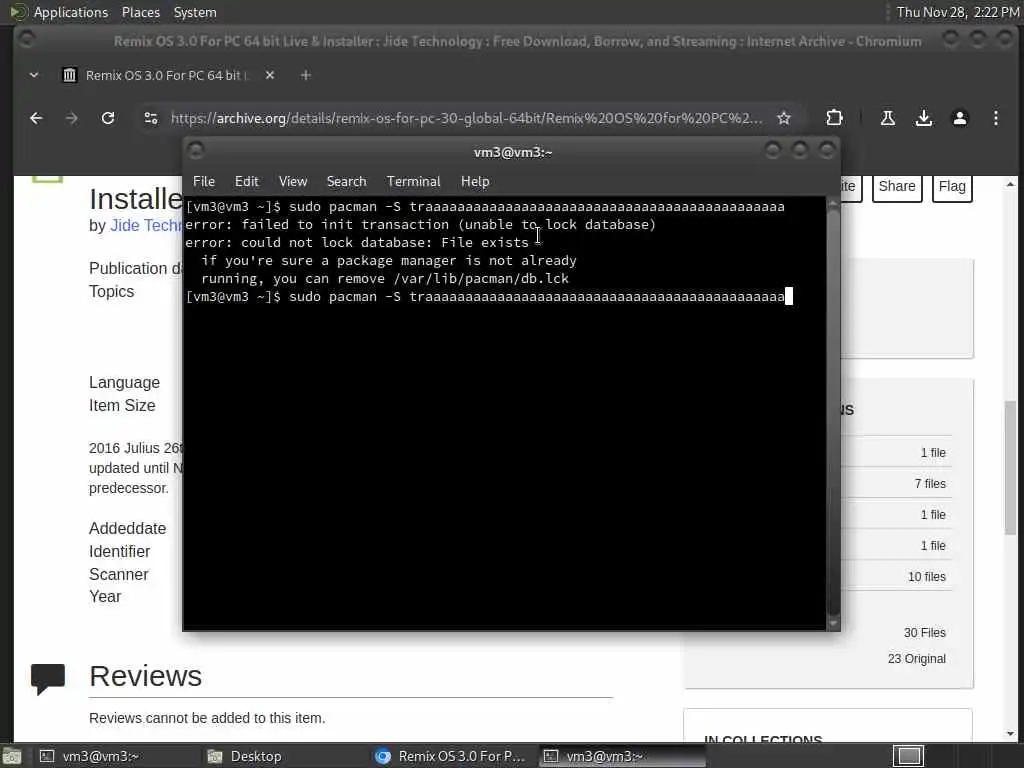The image size is (1024, 768).
Task: Click the Share button on archive page
Action: pos(897,187)
